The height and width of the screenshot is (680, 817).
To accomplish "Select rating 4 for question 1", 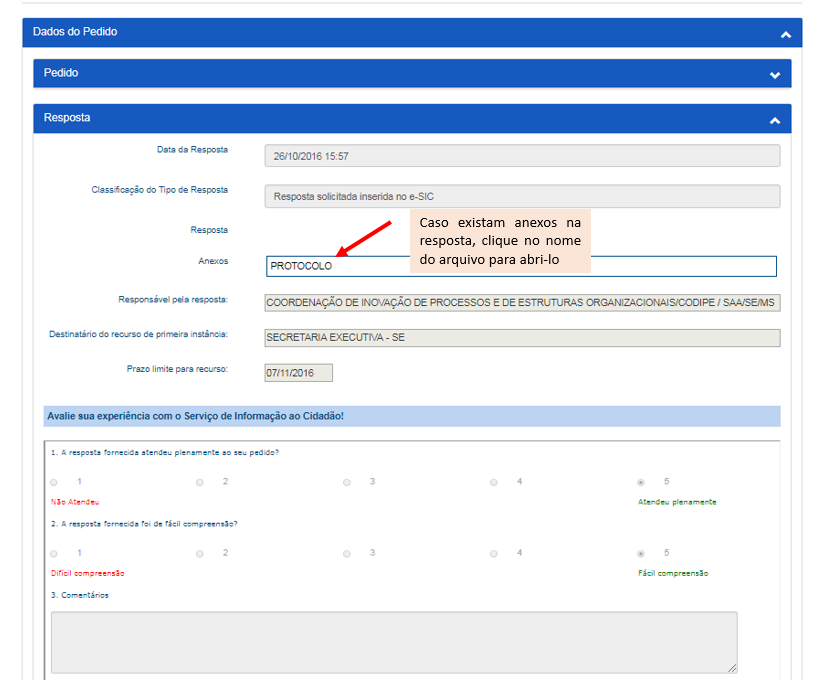I will 494,483.
